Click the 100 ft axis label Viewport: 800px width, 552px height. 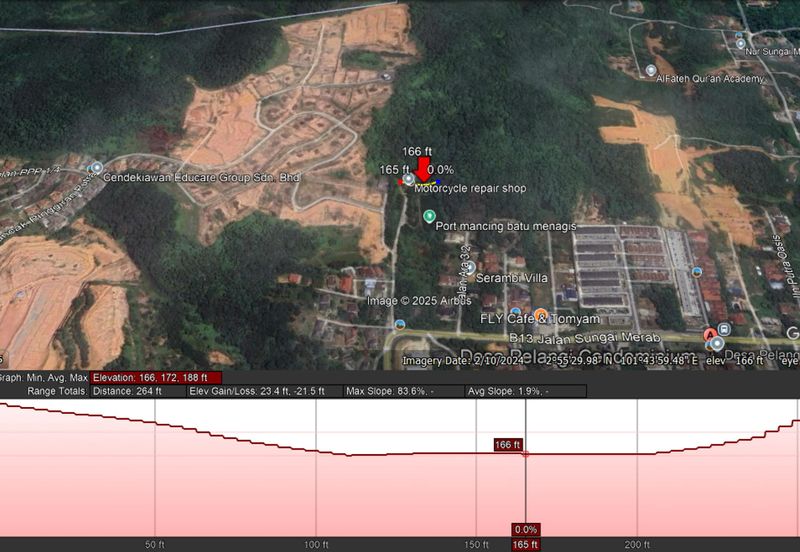tap(316, 545)
